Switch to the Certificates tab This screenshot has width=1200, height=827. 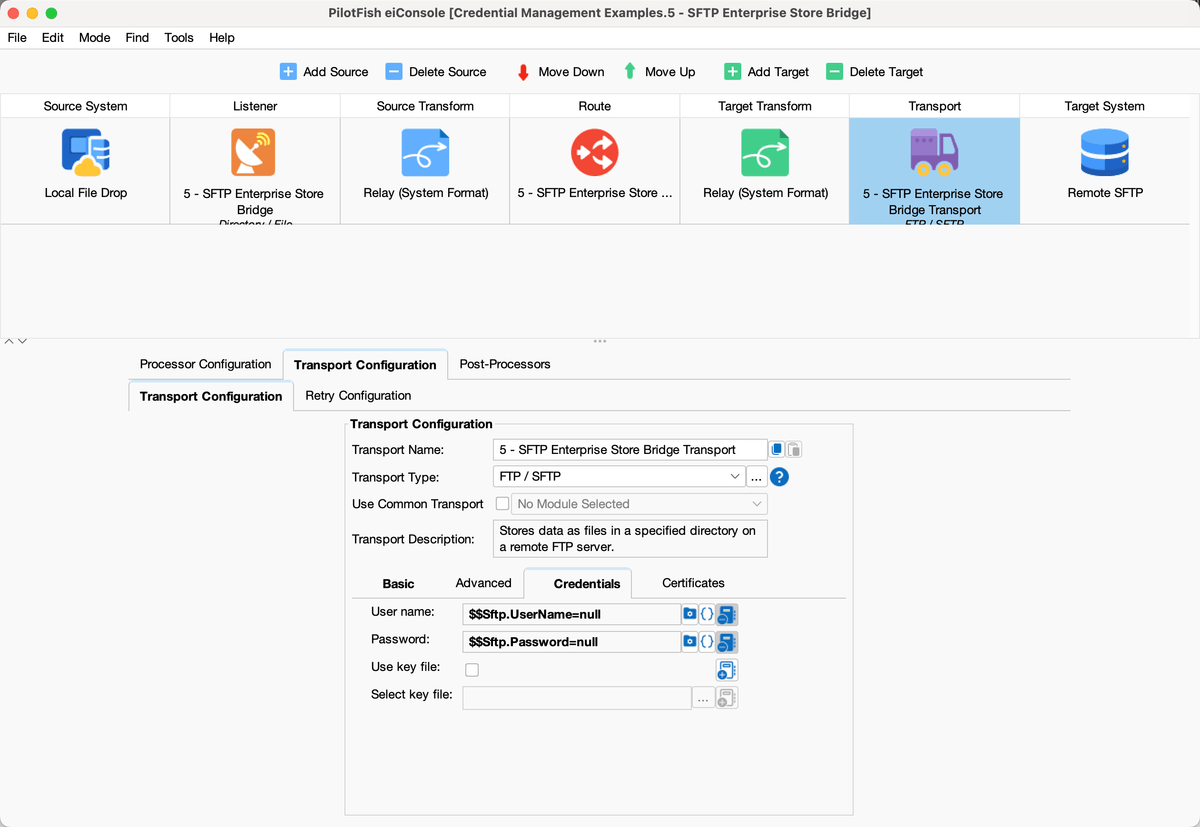[x=693, y=583]
